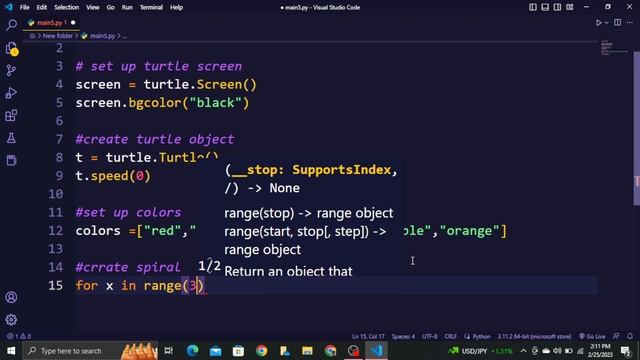
Task: Open File Explorer from taskbar
Action: (307, 351)
